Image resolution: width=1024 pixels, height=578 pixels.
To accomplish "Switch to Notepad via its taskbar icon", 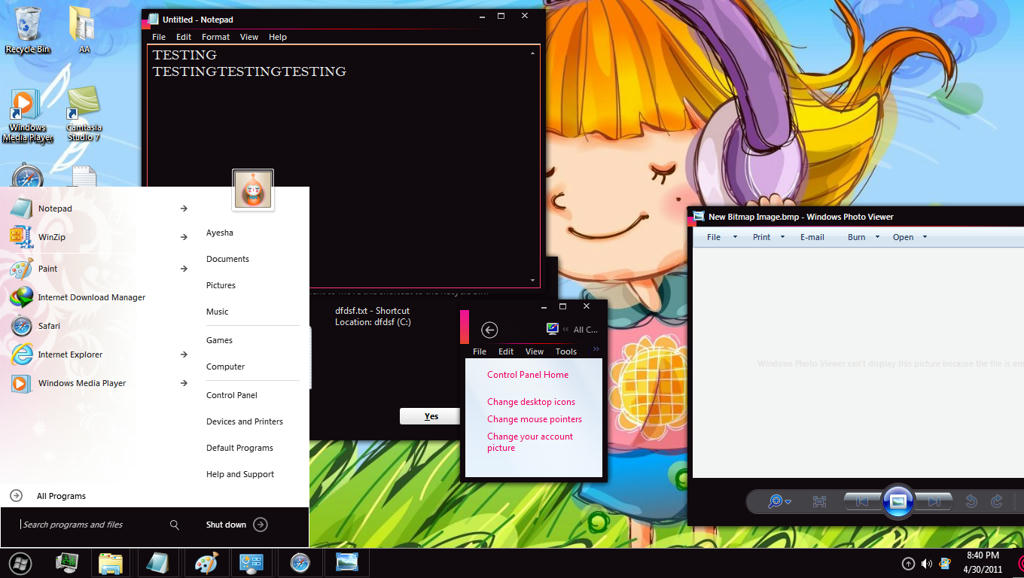I will 157,563.
